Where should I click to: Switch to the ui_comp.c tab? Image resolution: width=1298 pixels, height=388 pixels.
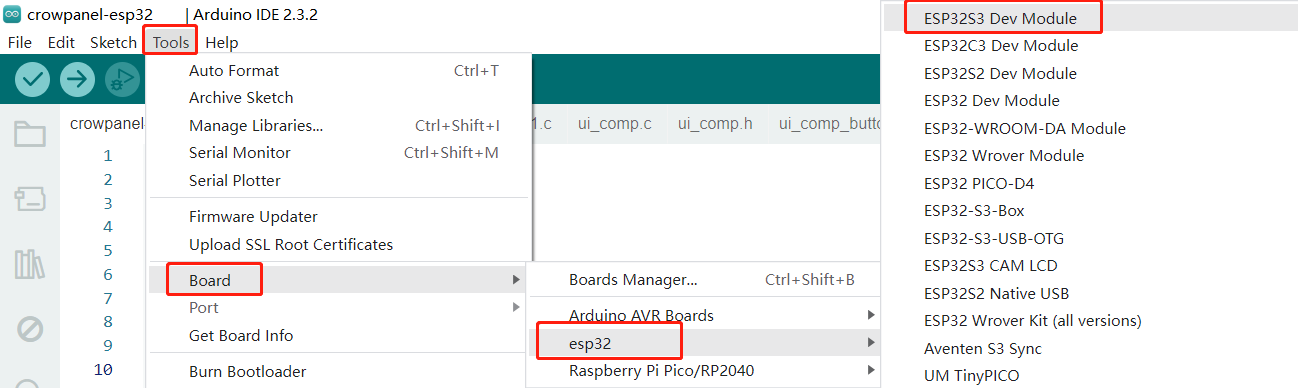[615, 124]
